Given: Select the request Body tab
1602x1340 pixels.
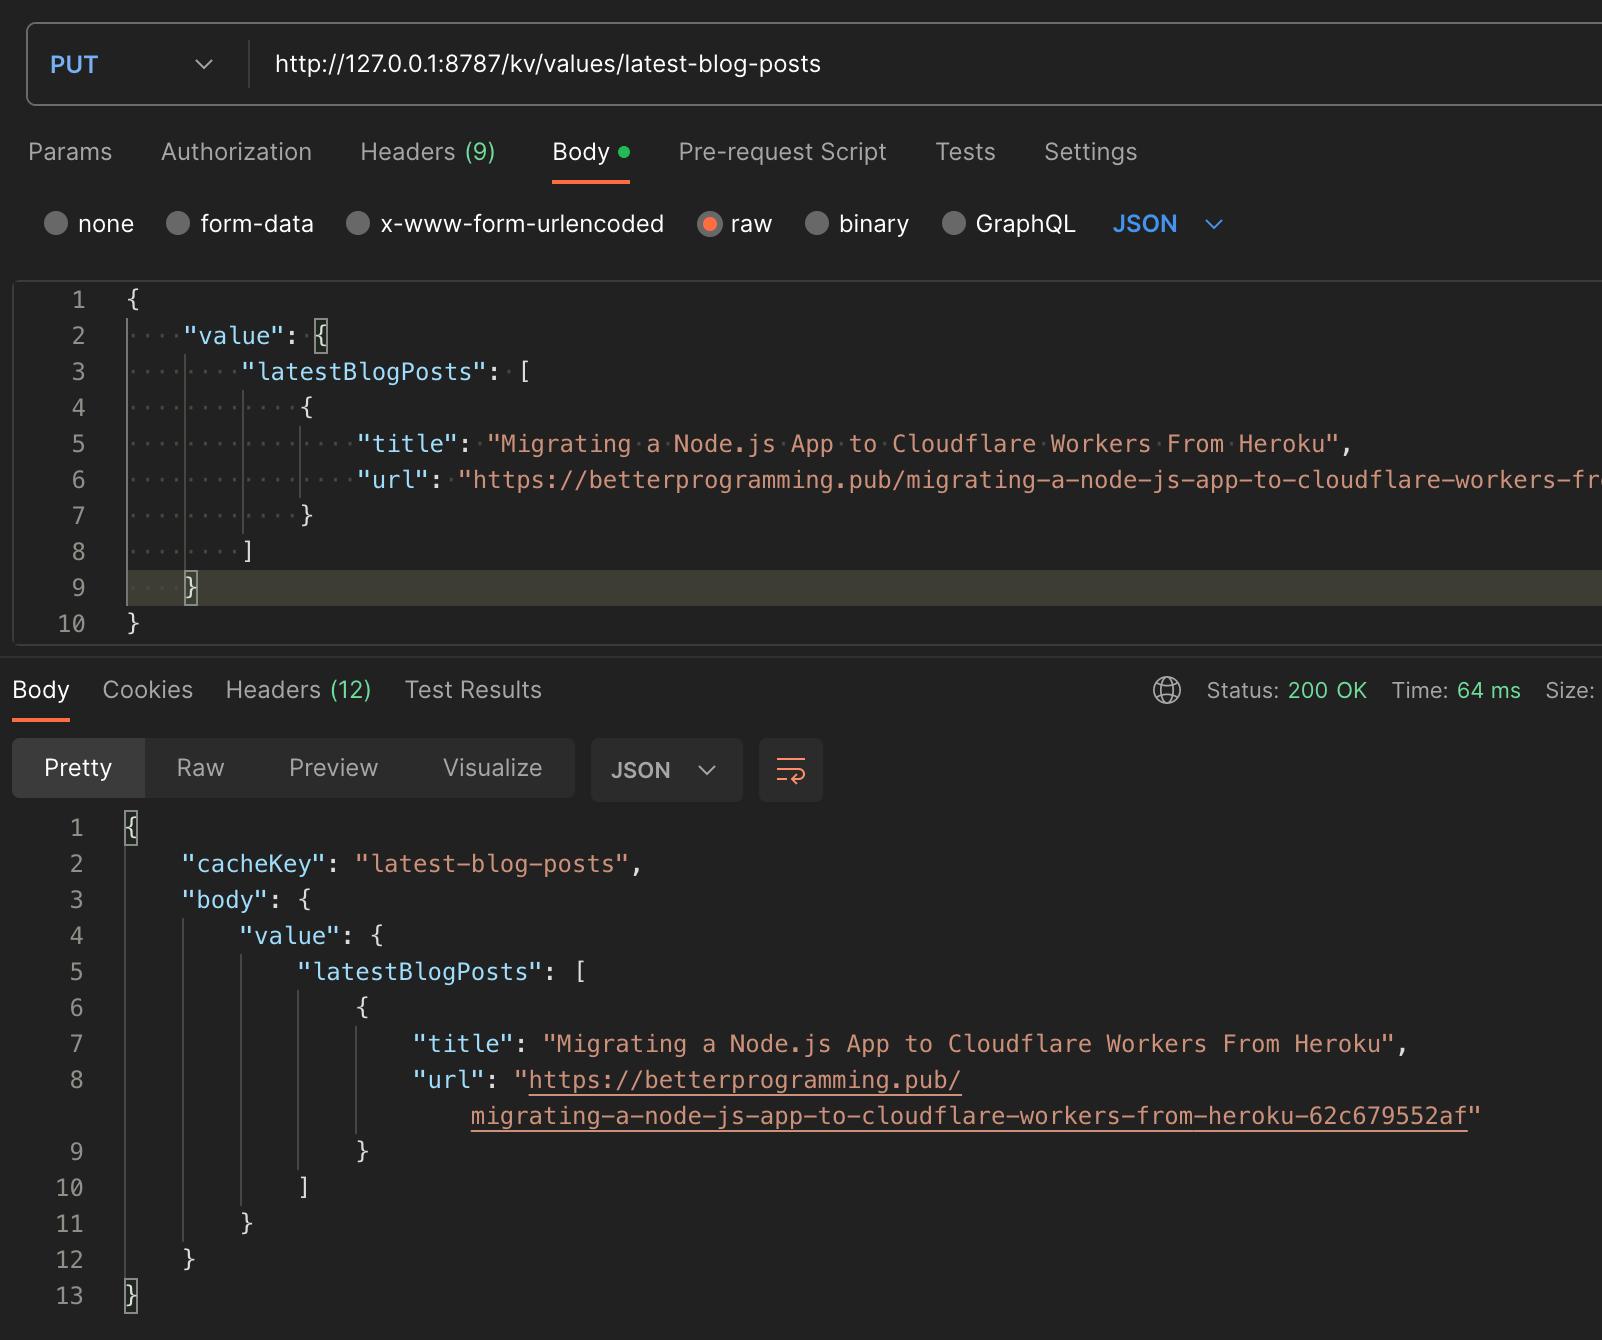Looking at the screenshot, I should click(591, 152).
